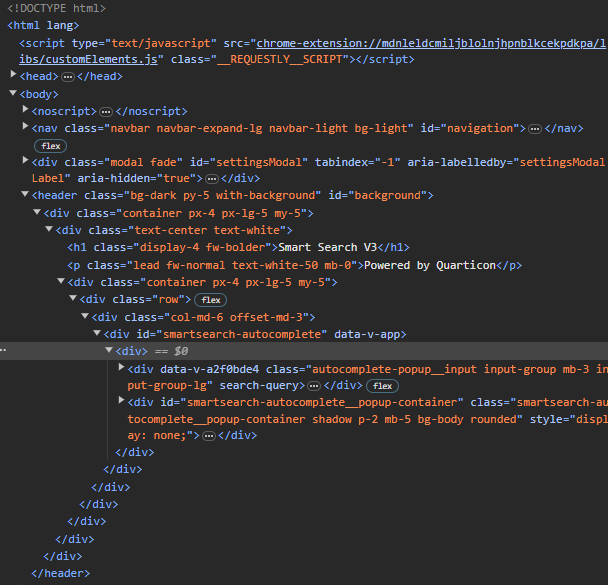Image resolution: width=608 pixels, height=585 pixels.
Task: Click the id value "navigation"
Action: (x=480, y=128)
